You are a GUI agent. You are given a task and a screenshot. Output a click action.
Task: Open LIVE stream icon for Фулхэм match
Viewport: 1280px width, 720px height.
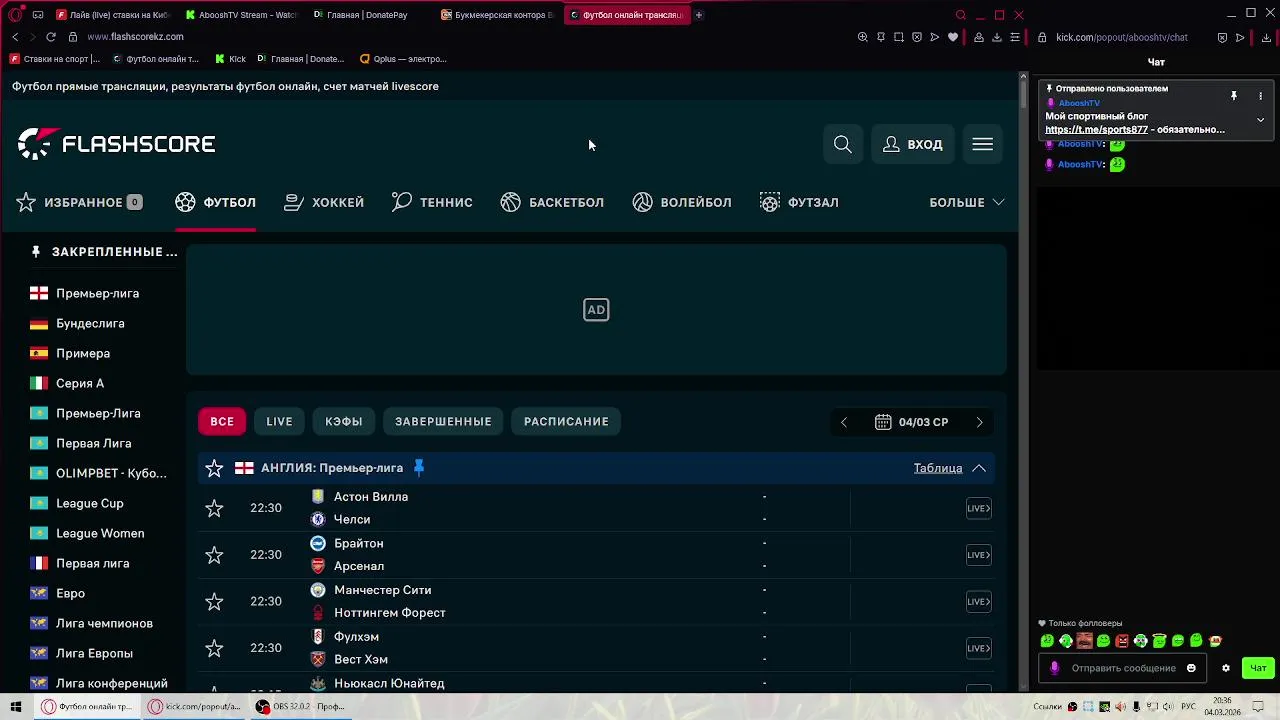click(978, 648)
